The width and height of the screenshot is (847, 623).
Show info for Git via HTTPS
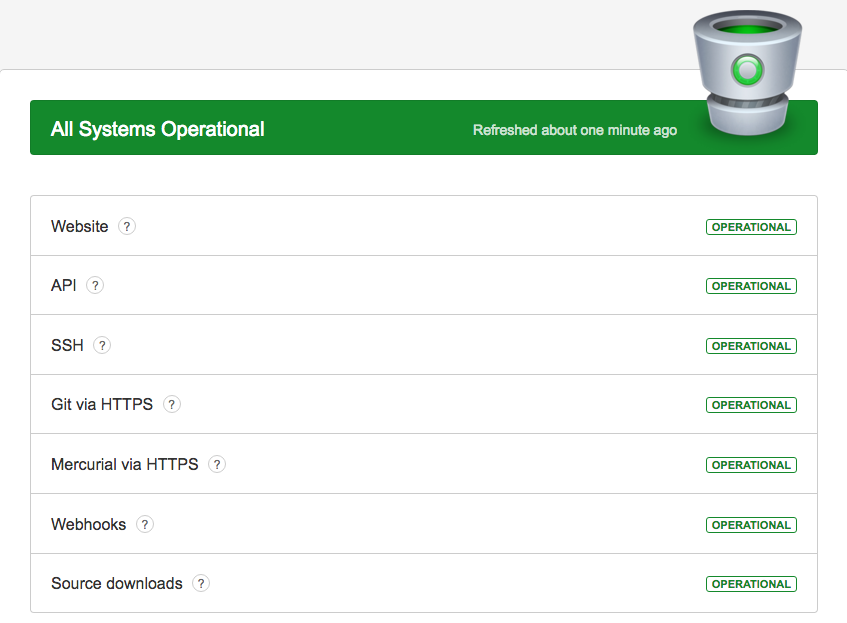click(x=172, y=404)
